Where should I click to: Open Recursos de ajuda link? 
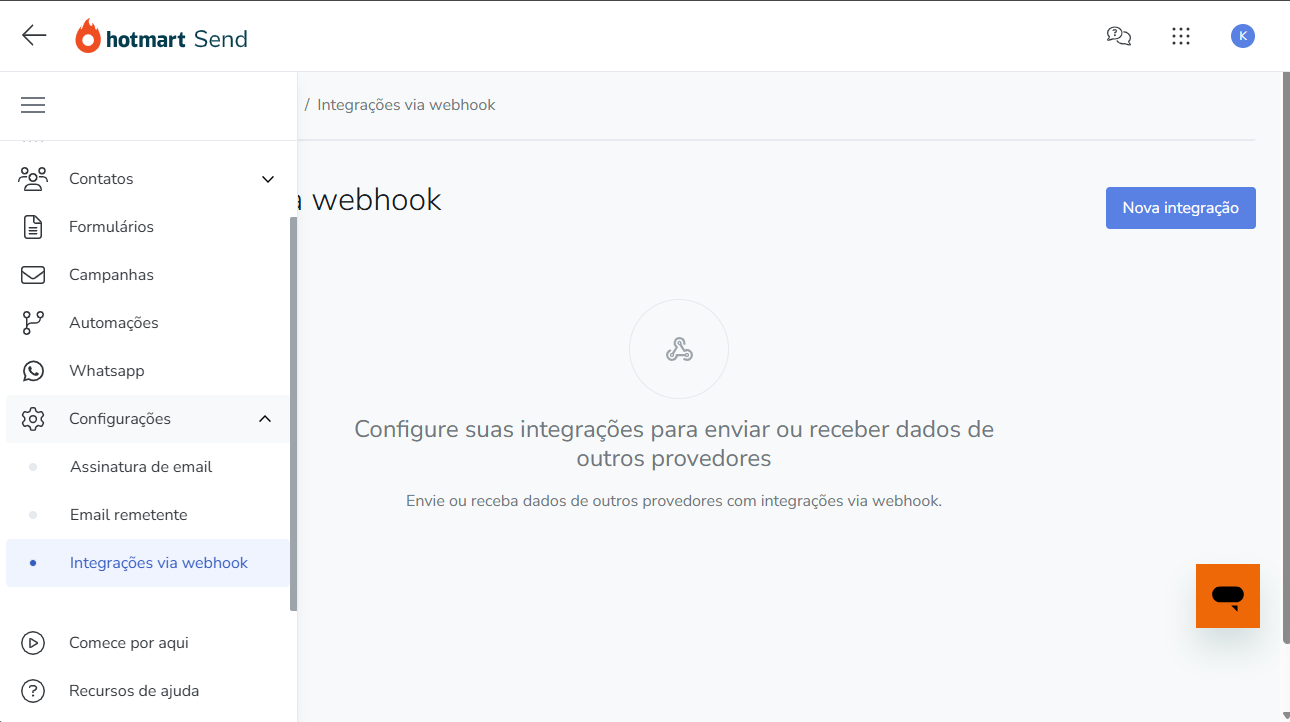[148, 691]
